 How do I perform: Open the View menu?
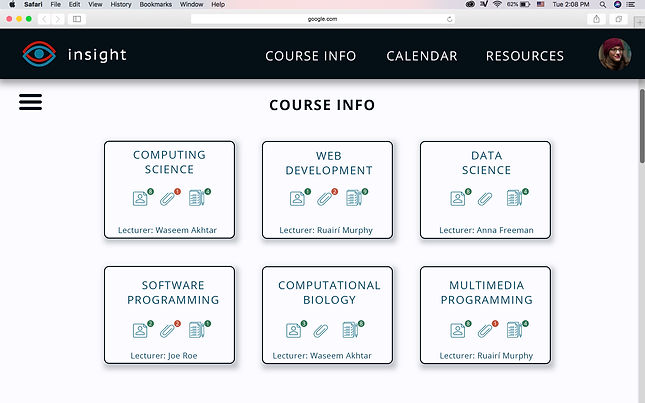(95, 5)
